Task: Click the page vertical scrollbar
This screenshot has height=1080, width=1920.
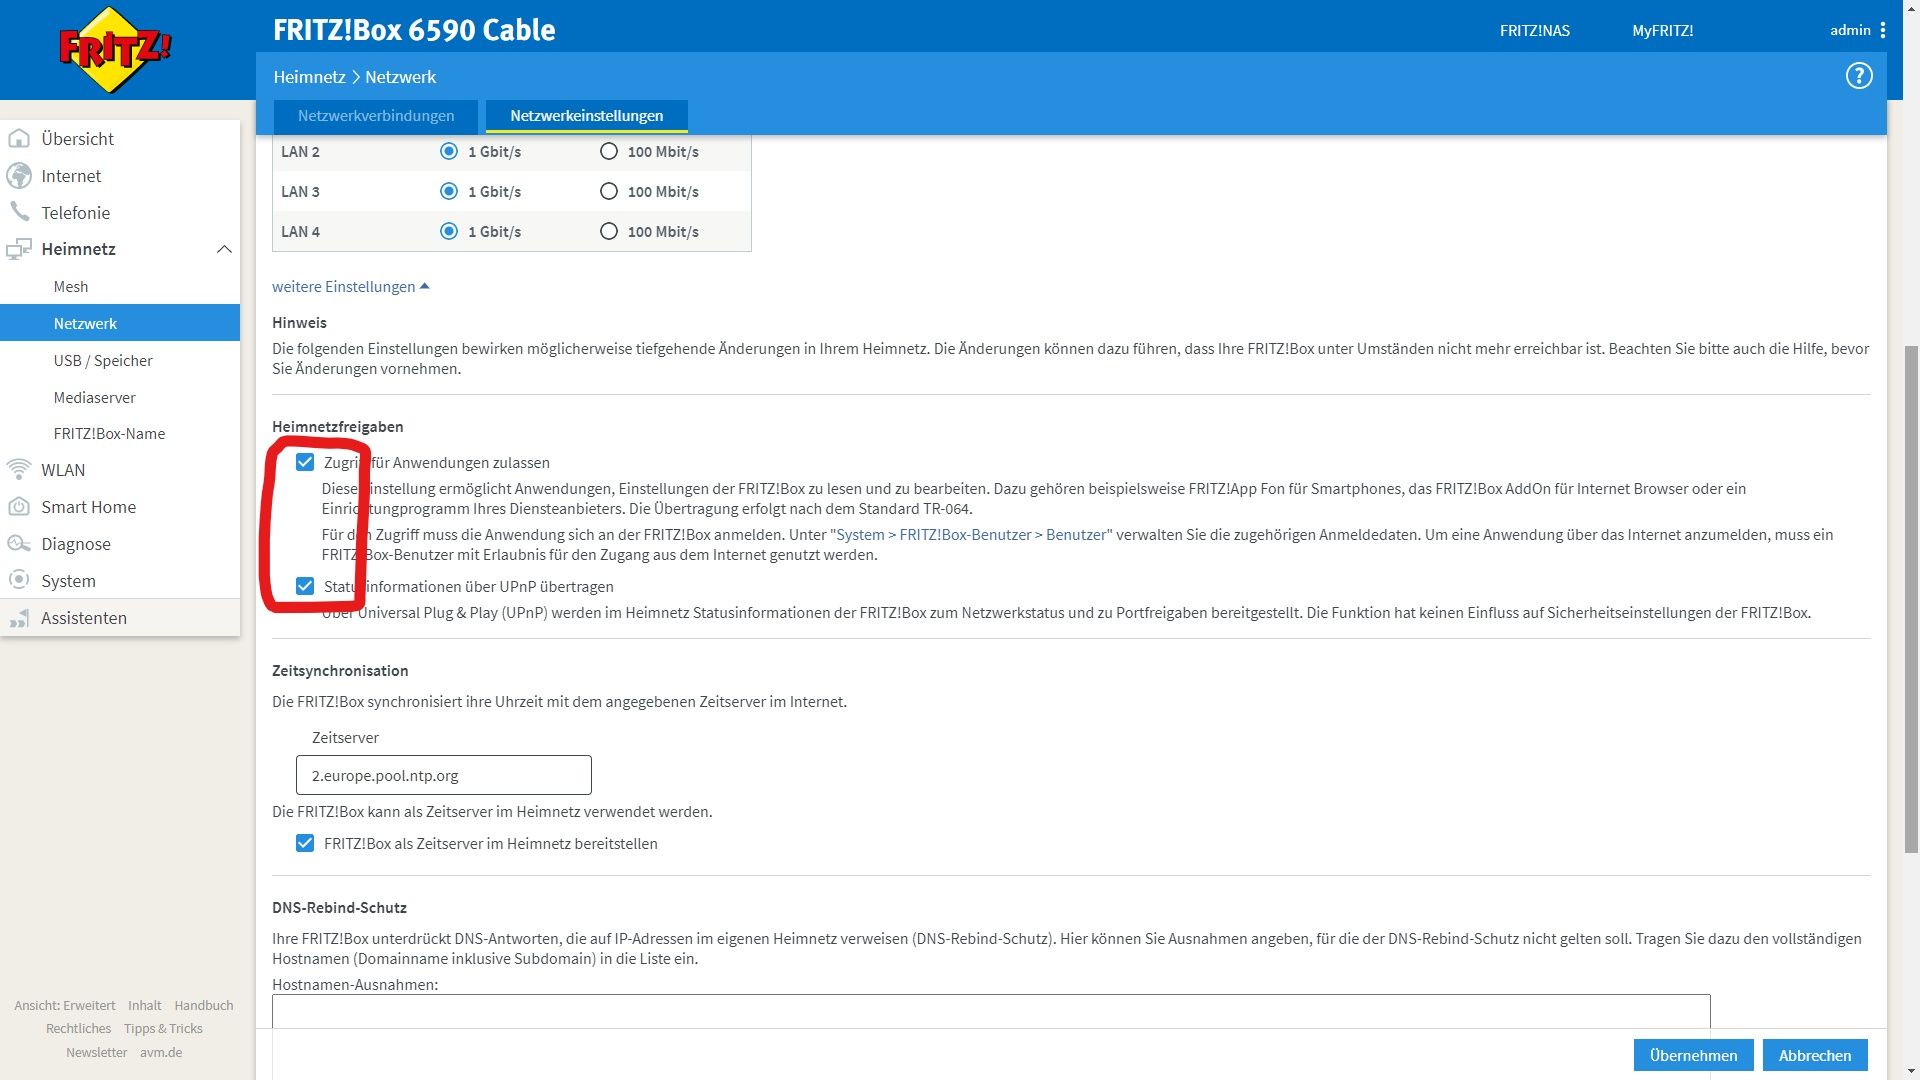Action: coord(1911,598)
